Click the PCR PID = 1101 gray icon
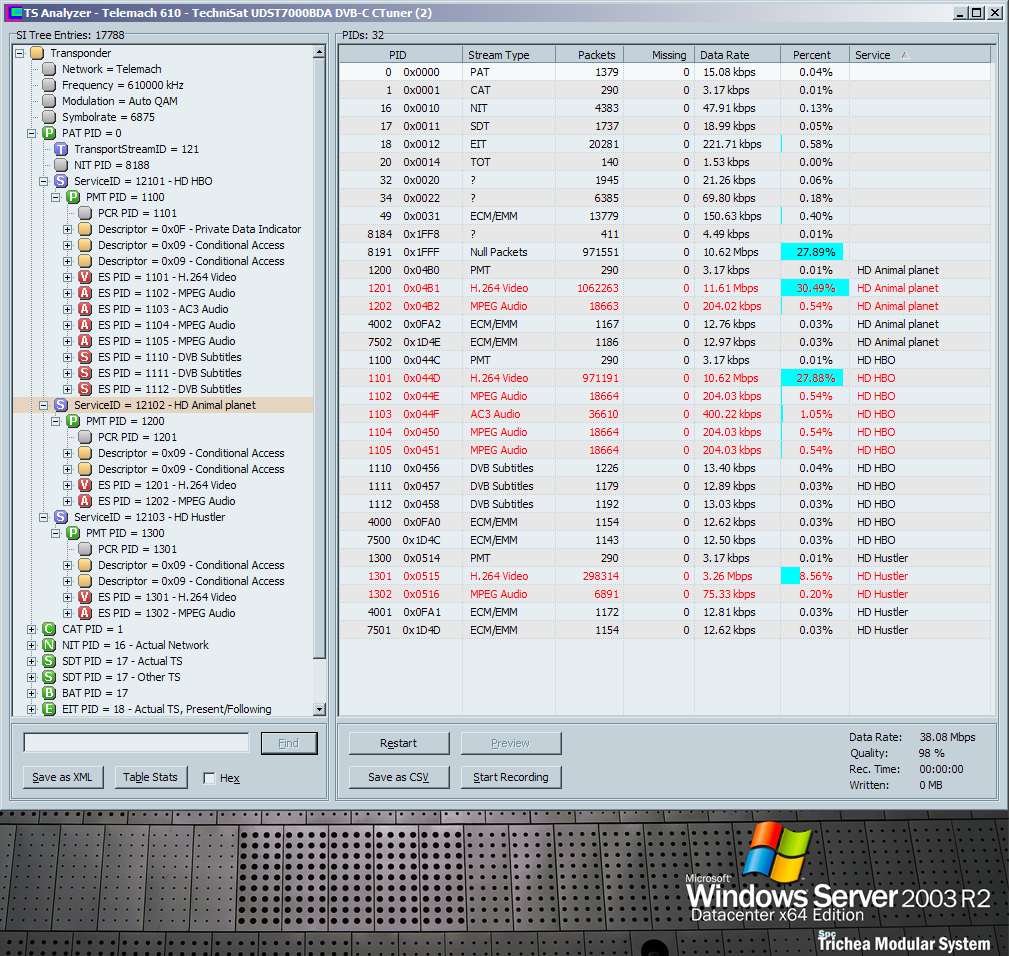The image size is (1009, 956). point(85,213)
